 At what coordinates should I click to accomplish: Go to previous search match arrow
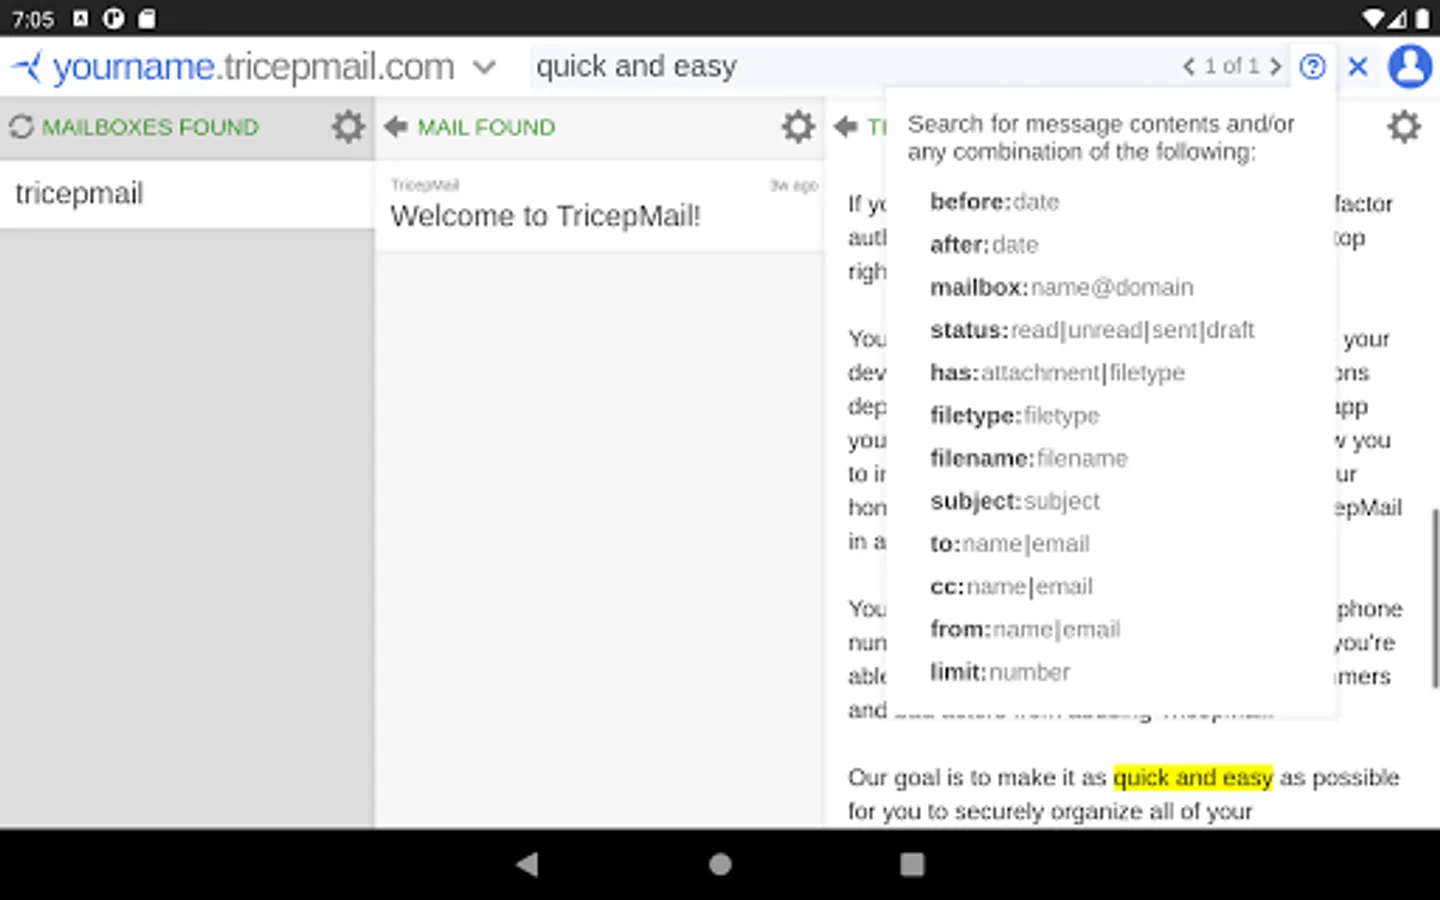click(x=1188, y=67)
